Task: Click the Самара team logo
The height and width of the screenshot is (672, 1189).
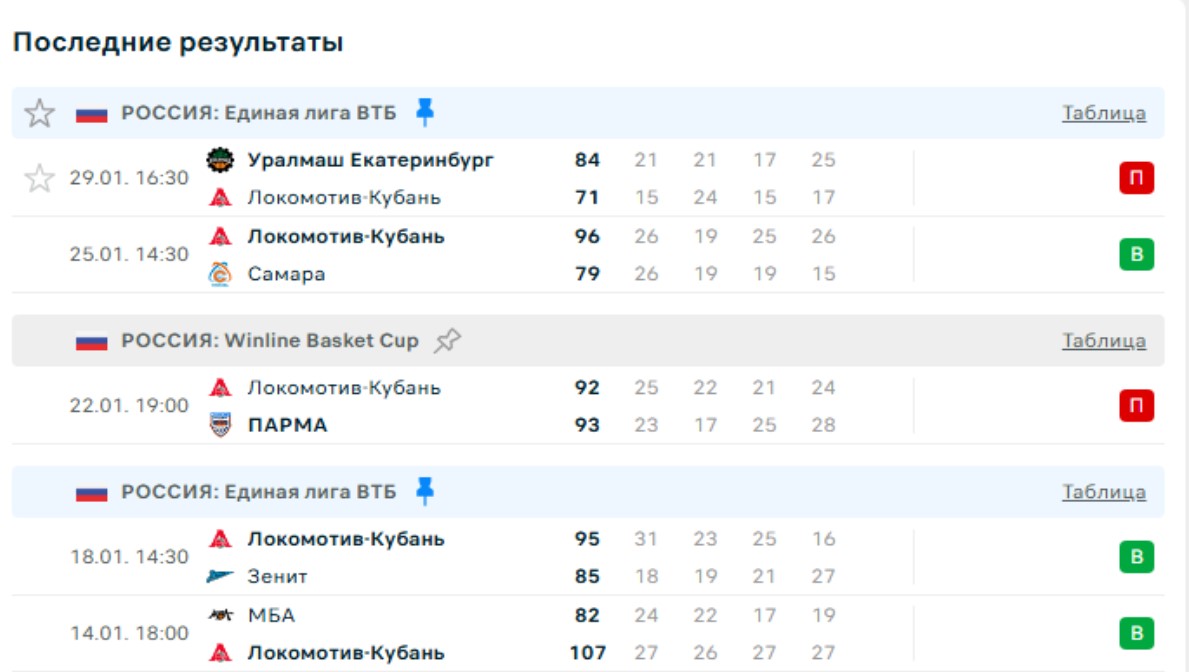Action: coord(220,274)
